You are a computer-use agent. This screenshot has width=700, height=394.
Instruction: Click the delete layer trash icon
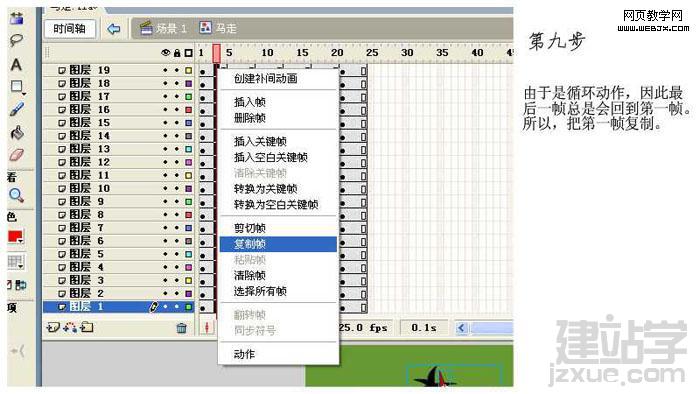(181, 328)
